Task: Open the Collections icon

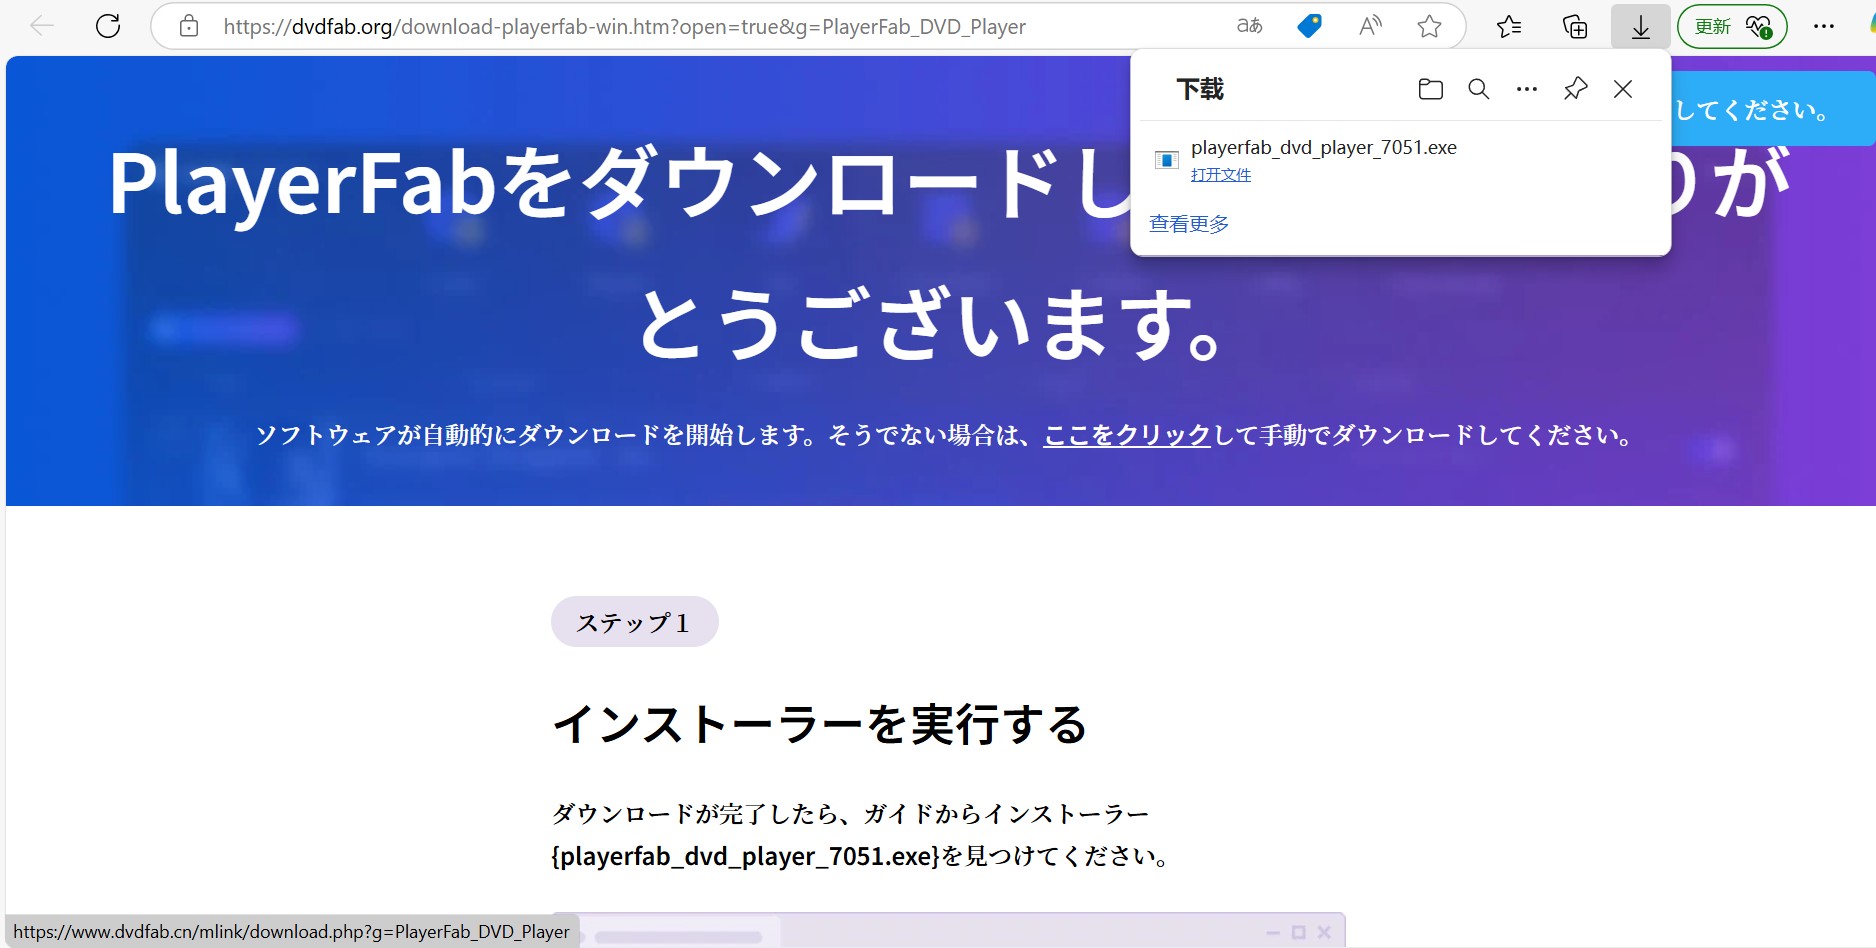Action: (x=1575, y=27)
